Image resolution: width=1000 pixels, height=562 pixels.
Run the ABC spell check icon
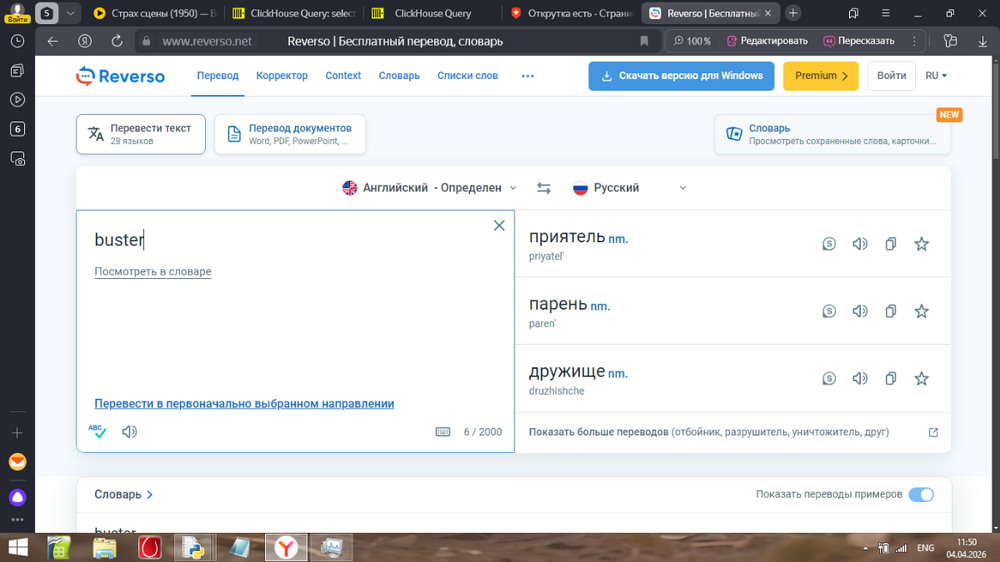tap(97, 431)
